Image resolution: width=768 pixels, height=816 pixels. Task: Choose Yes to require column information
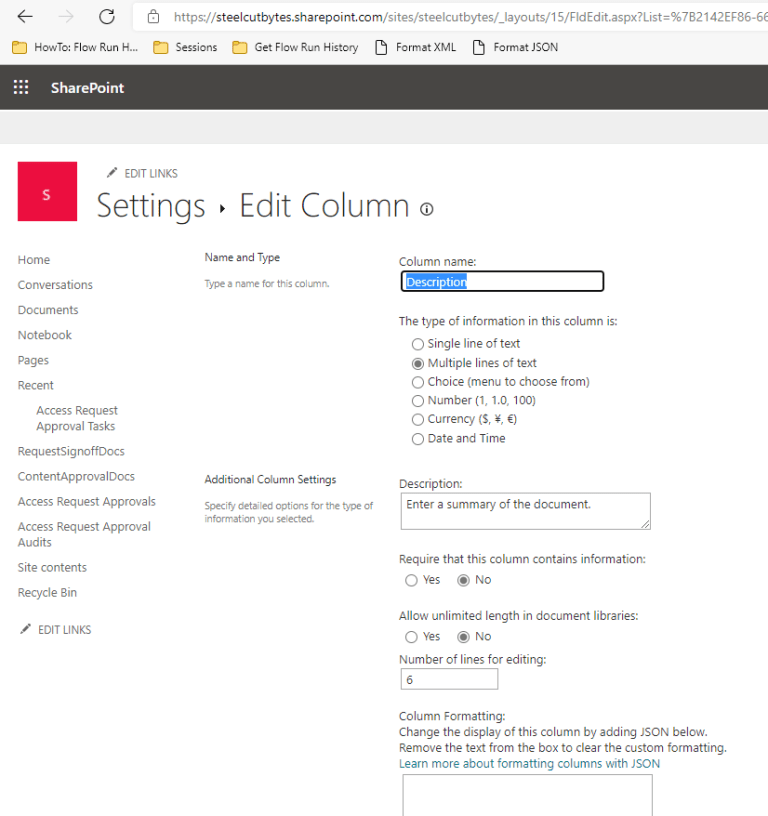point(411,580)
